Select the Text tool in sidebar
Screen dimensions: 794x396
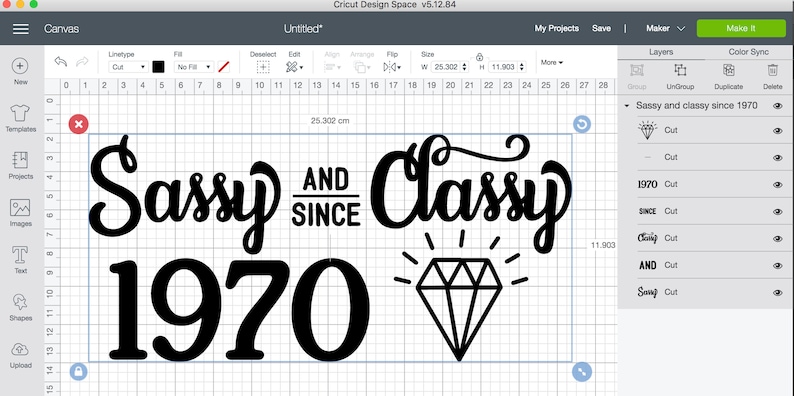[x=20, y=260]
